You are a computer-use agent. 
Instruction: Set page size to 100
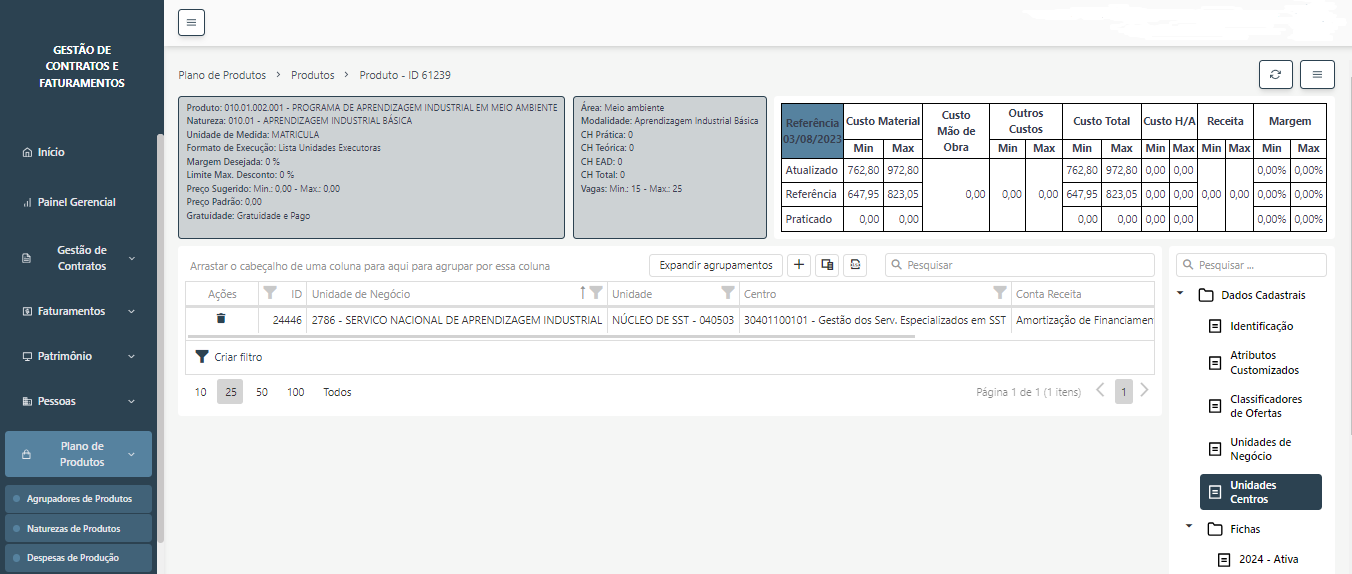pyautogui.click(x=296, y=392)
